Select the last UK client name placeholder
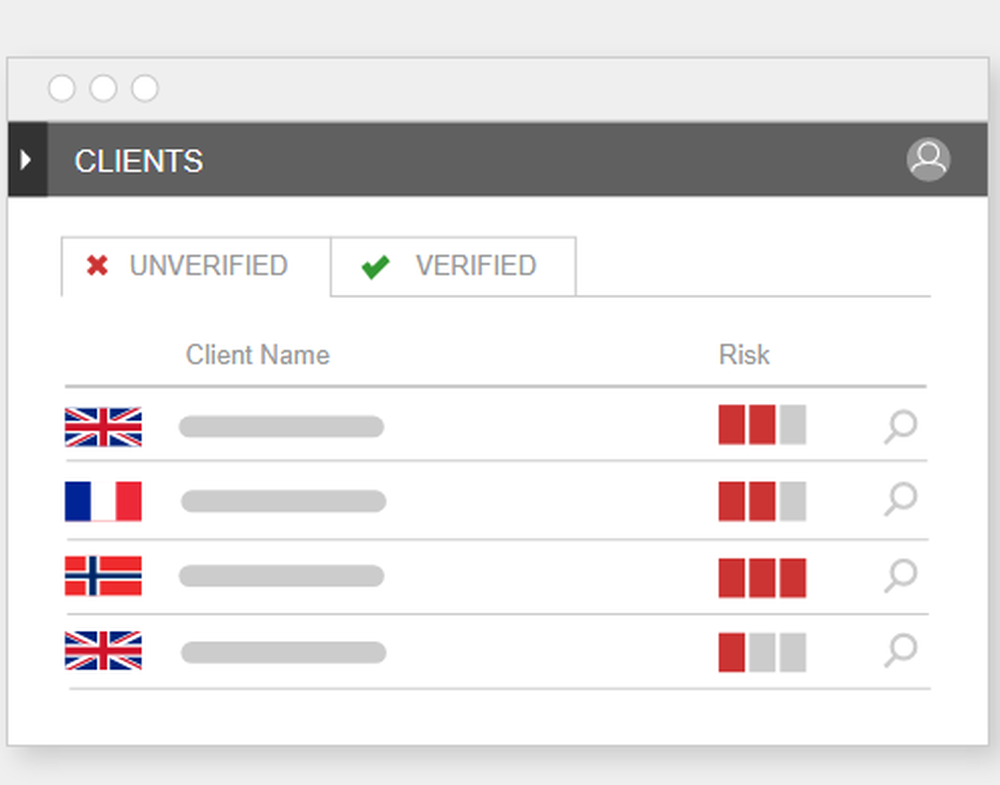This screenshot has height=785, width=1000. point(284,652)
